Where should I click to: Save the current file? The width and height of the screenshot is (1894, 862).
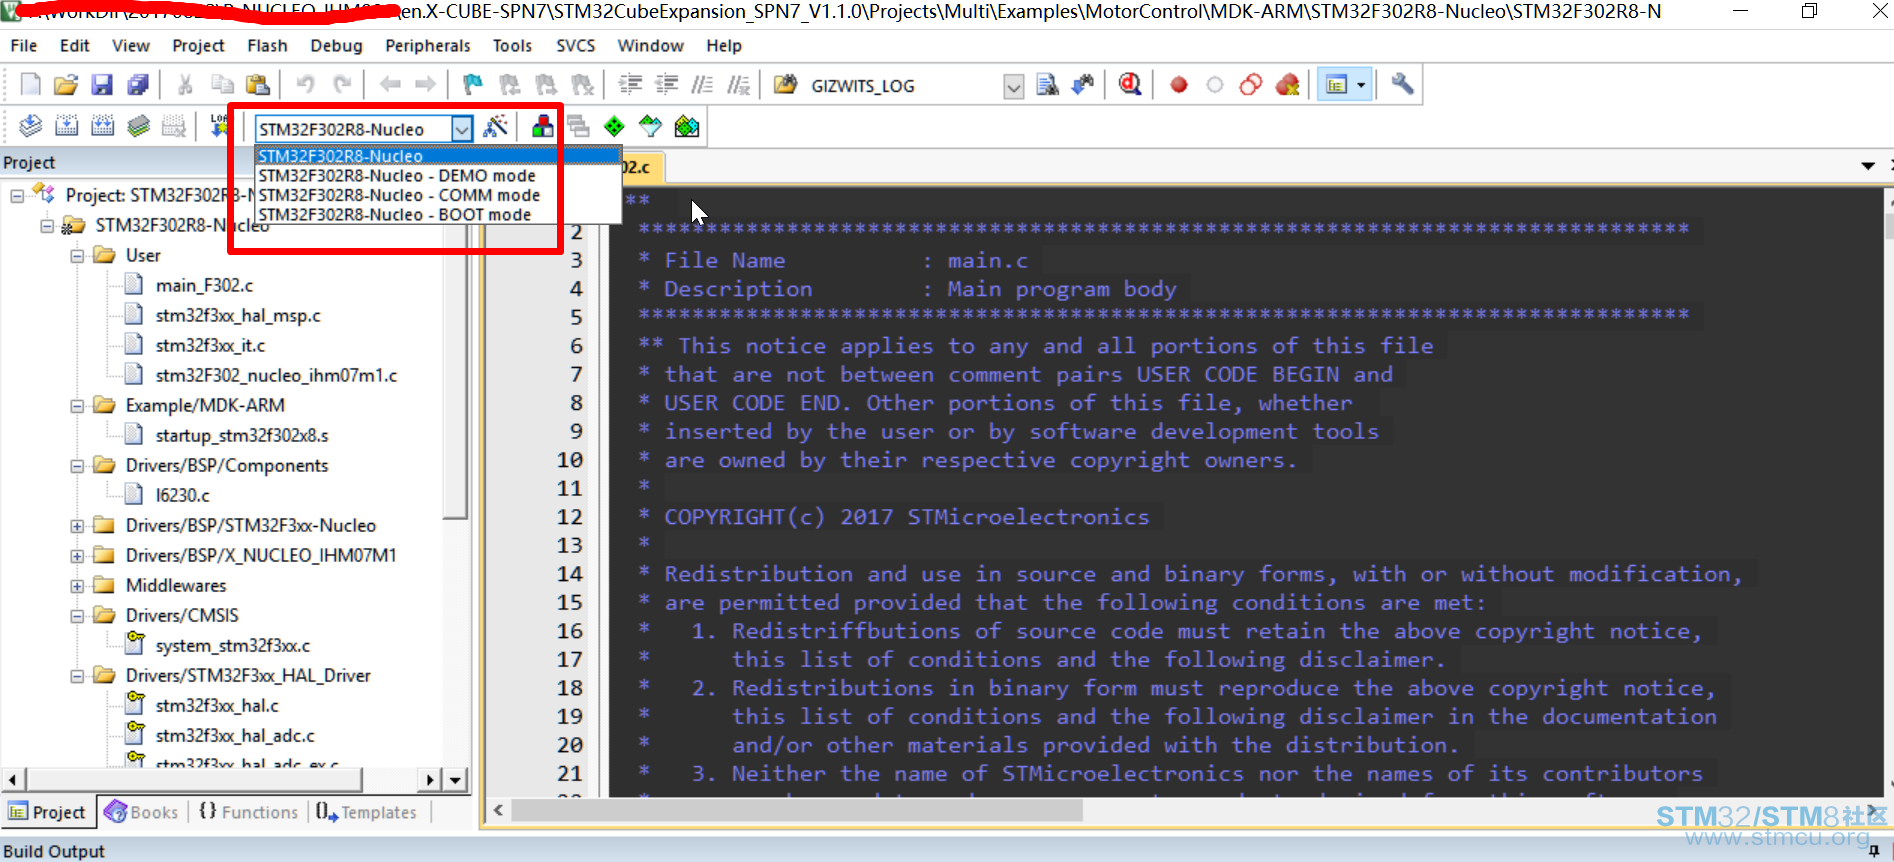[102, 85]
